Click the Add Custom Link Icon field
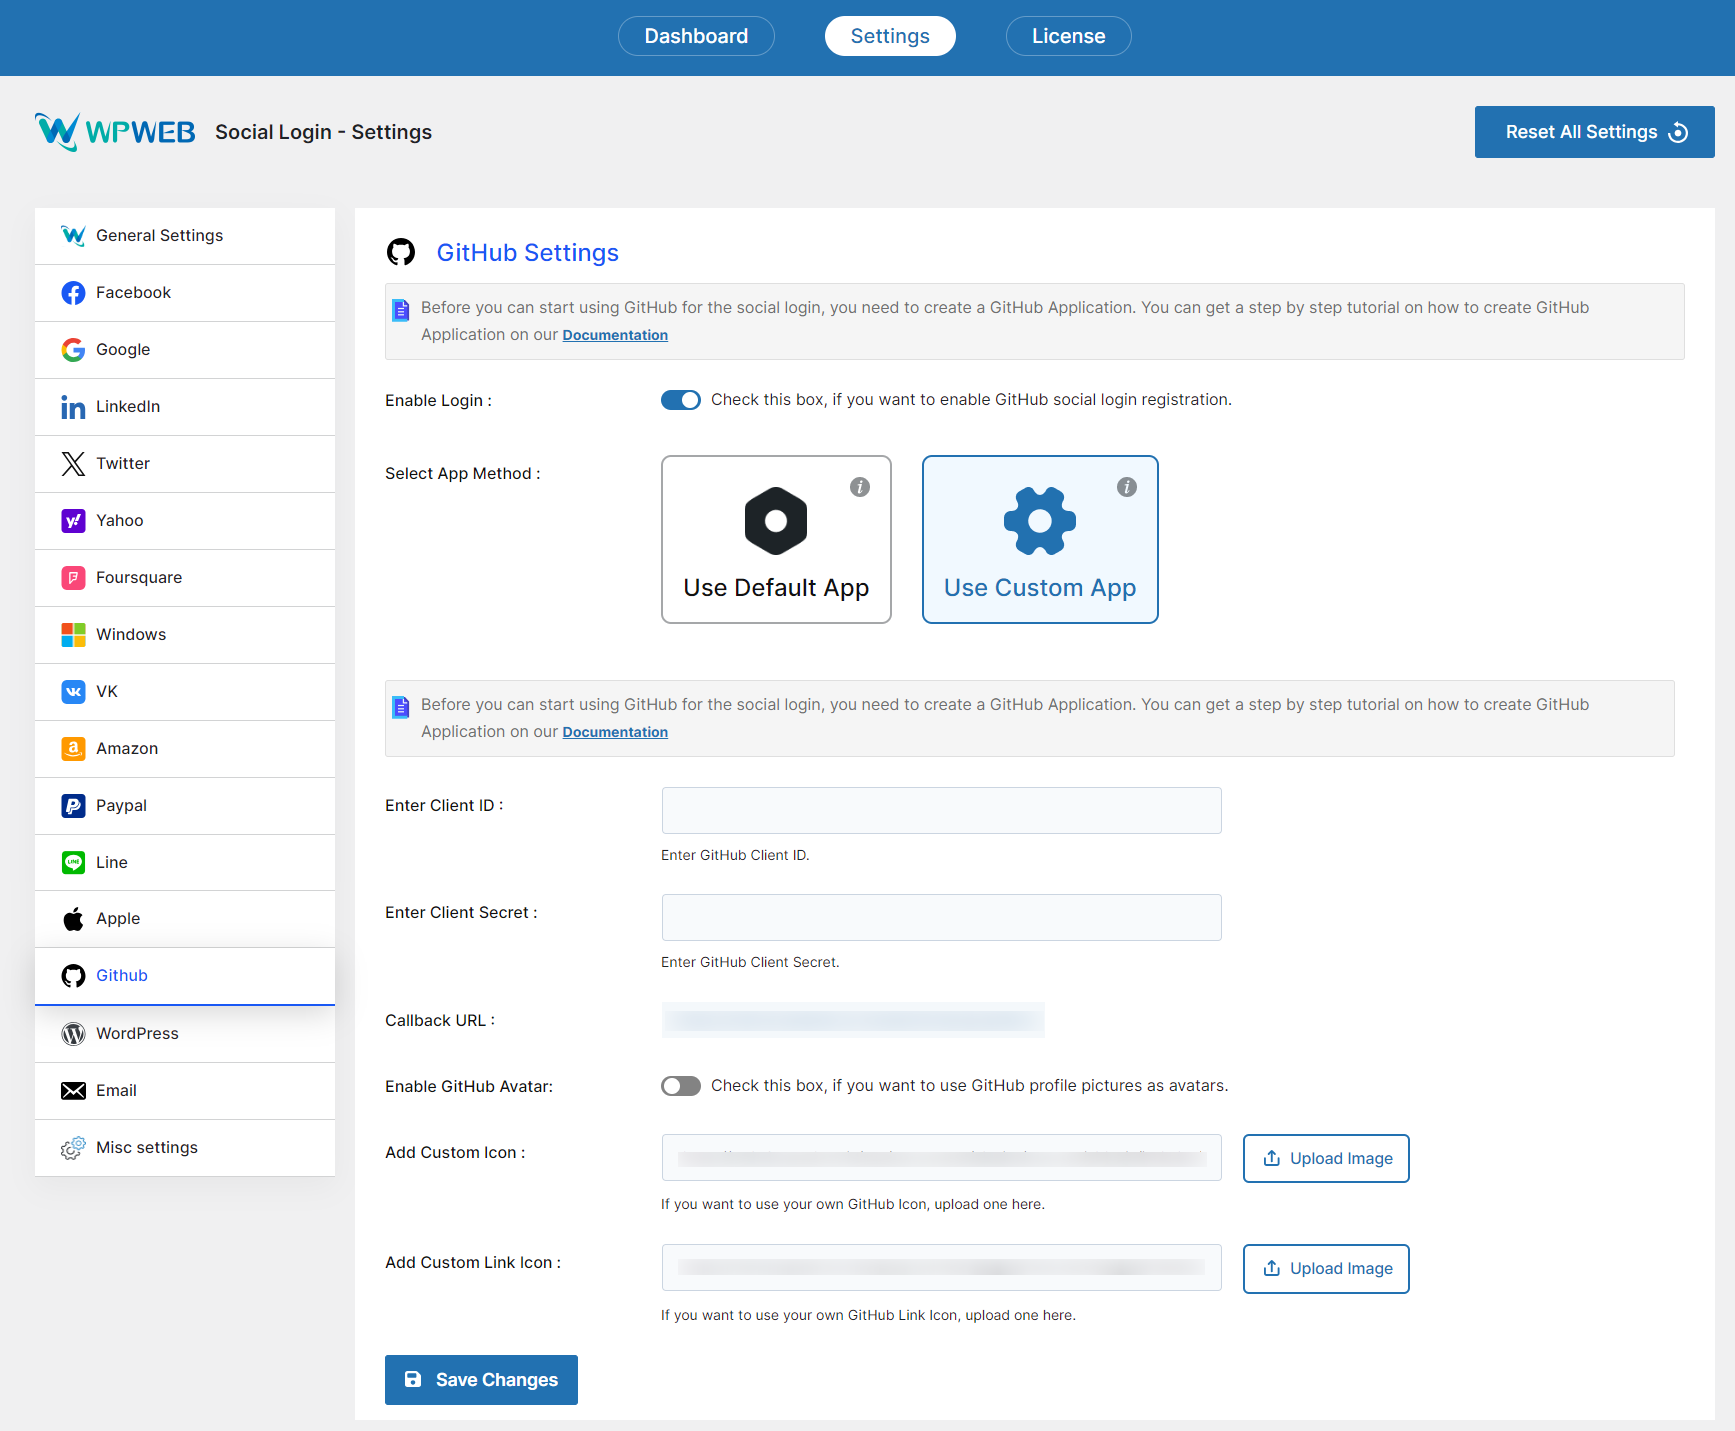Screen dimensions: 1735x1431 tap(942, 1268)
